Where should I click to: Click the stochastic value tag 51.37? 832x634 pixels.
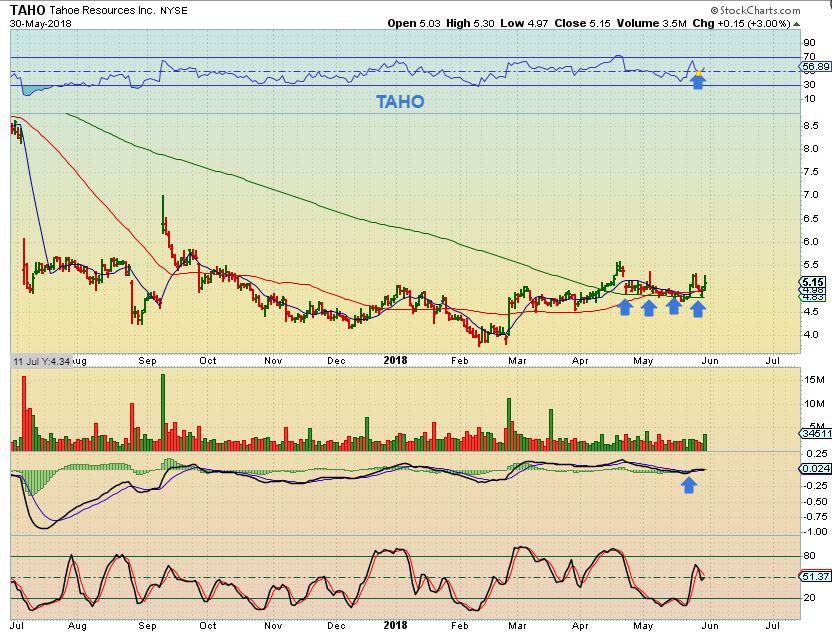tap(816, 577)
